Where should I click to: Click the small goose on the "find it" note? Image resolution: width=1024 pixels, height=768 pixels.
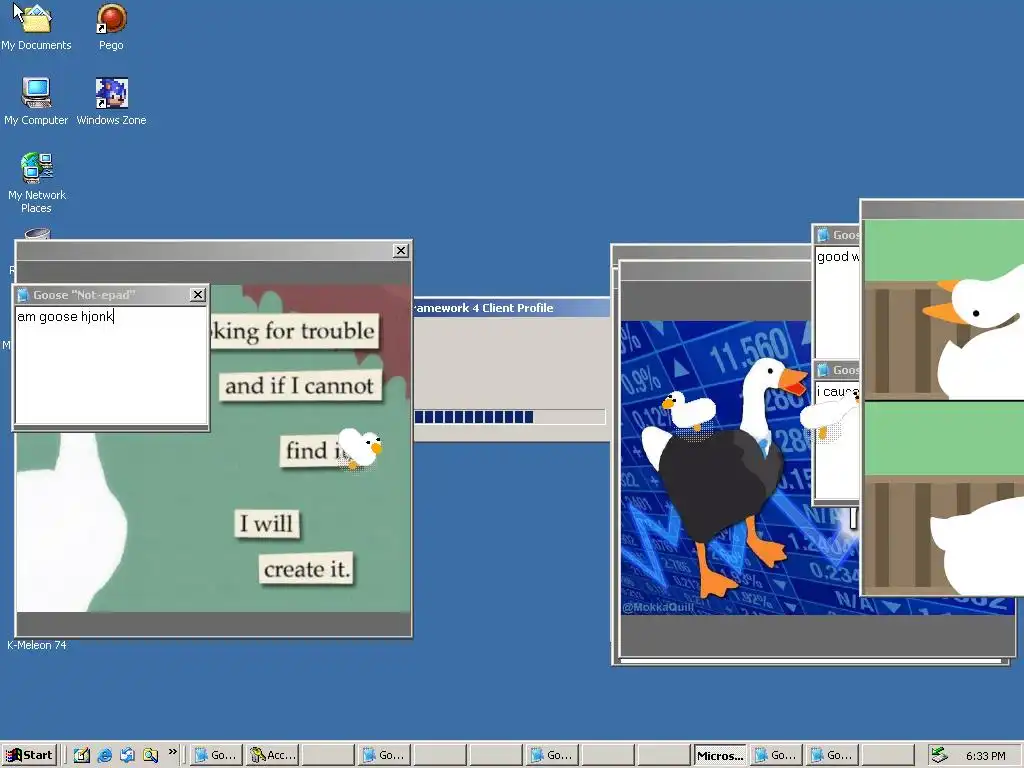(x=359, y=448)
